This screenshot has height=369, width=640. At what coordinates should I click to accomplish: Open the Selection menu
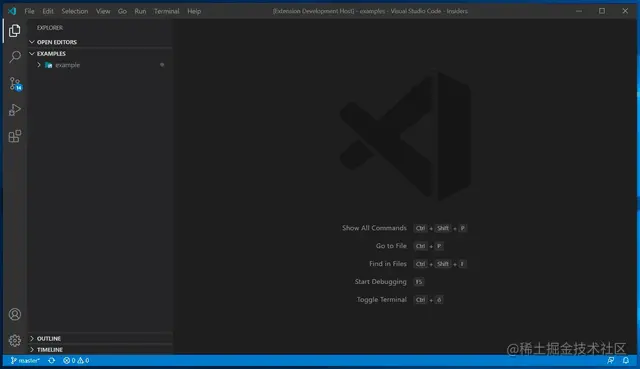(x=75, y=11)
